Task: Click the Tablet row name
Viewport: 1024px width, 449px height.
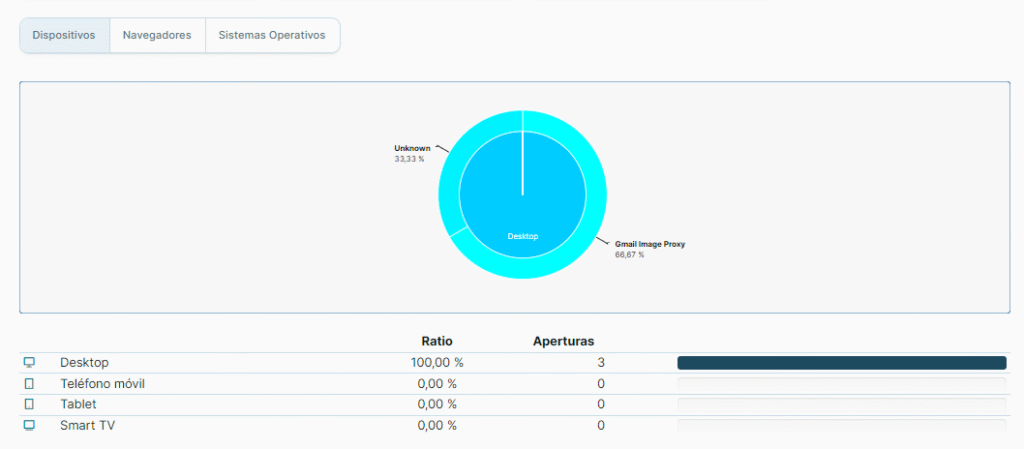Action: pos(78,404)
